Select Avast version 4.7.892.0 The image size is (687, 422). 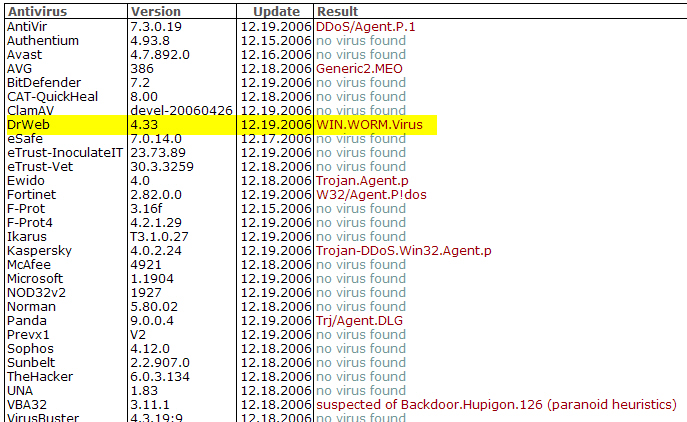point(160,55)
